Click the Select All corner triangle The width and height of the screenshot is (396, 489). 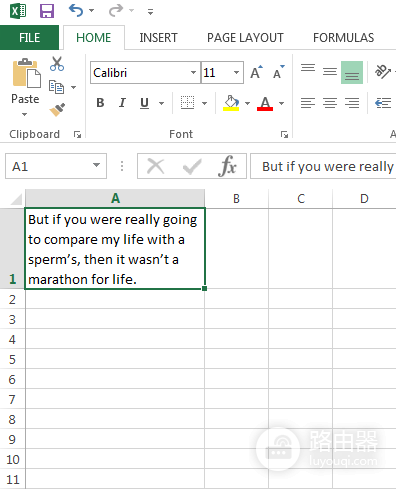pyautogui.click(x=16, y=199)
